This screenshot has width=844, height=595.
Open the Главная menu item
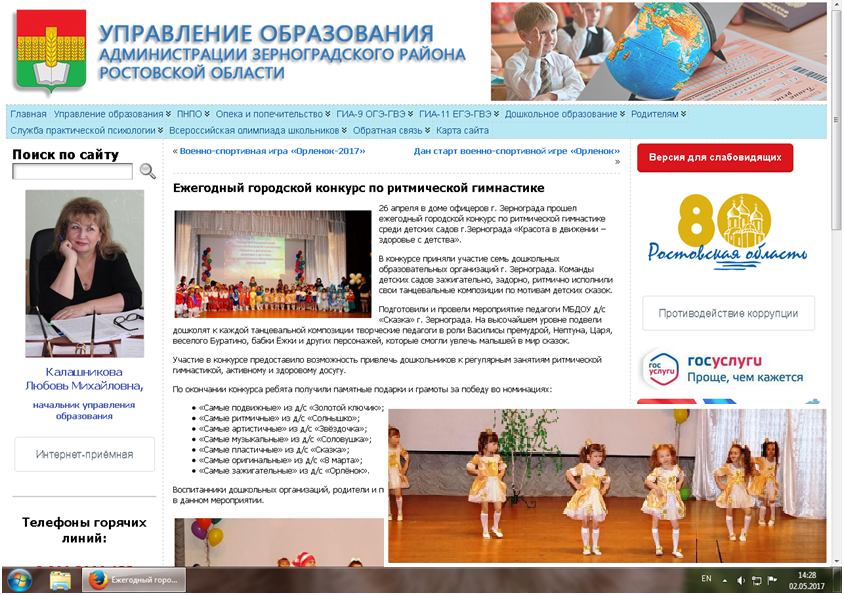tap(29, 114)
